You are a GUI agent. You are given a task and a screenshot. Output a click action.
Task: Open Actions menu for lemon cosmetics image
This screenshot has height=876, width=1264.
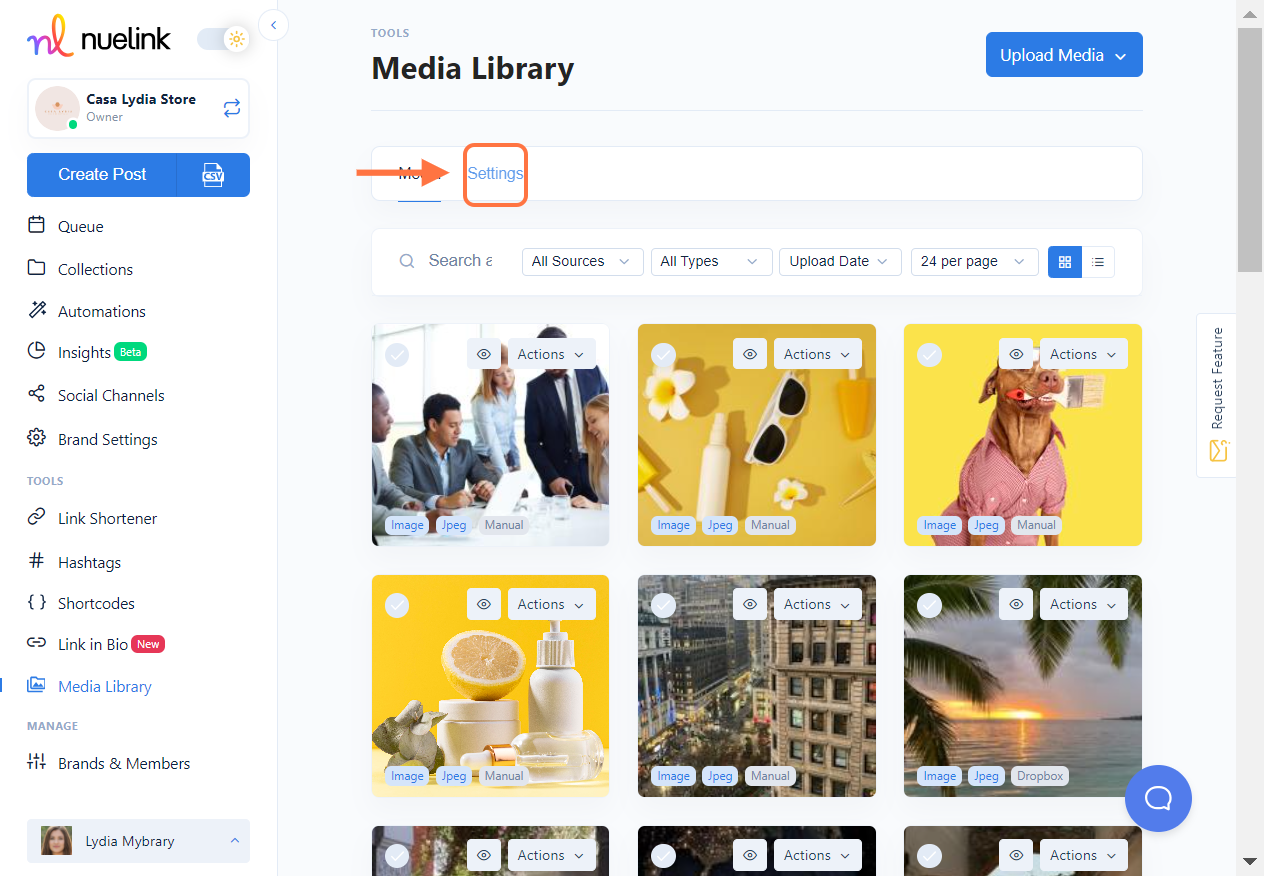[552, 604]
